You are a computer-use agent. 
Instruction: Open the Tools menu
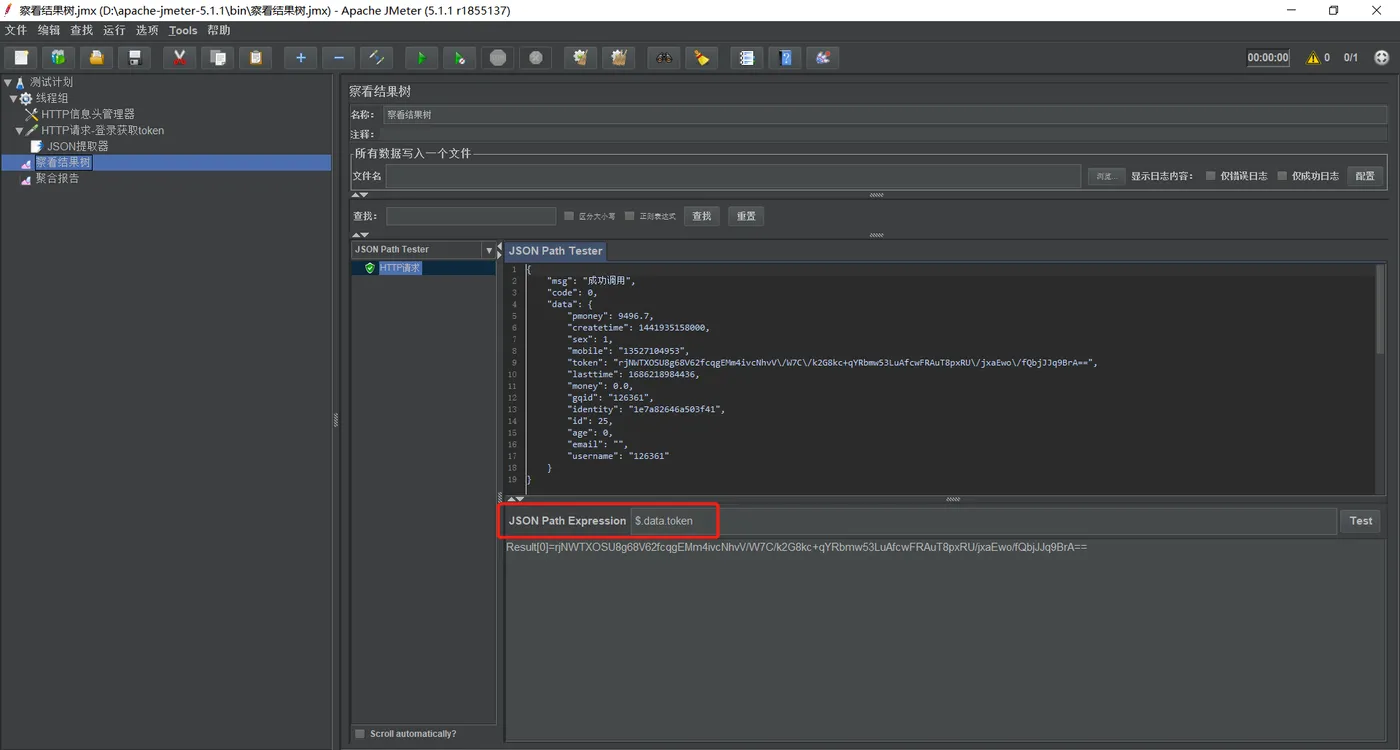point(183,31)
